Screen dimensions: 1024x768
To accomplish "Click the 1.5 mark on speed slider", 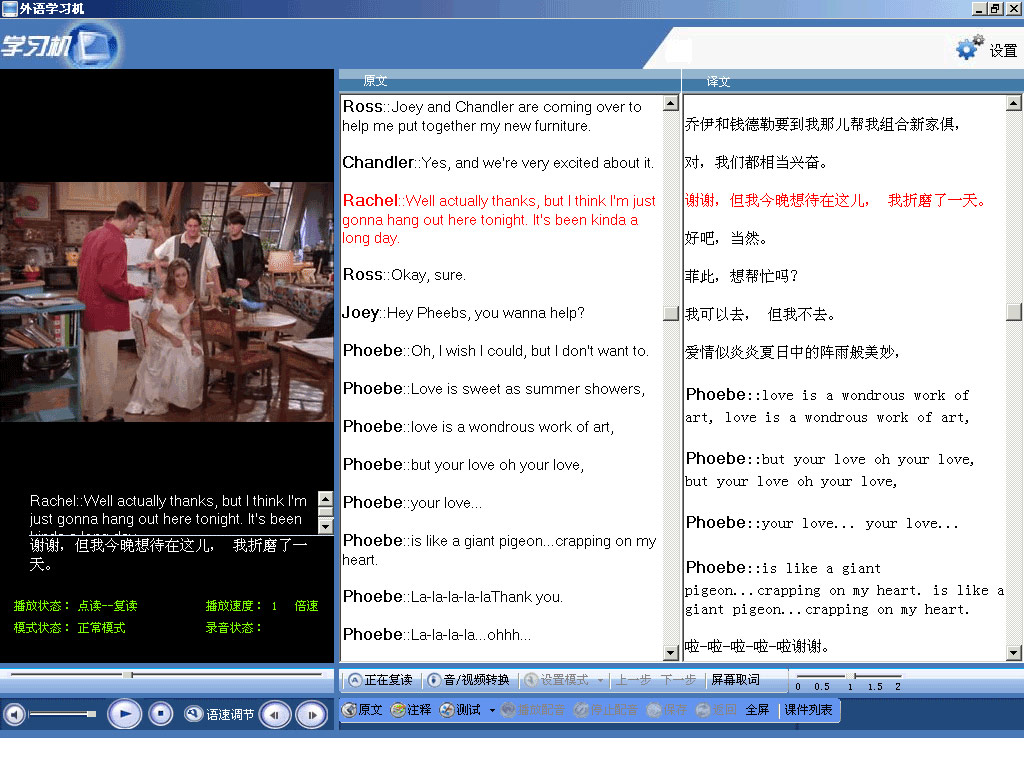I will 874,677.
